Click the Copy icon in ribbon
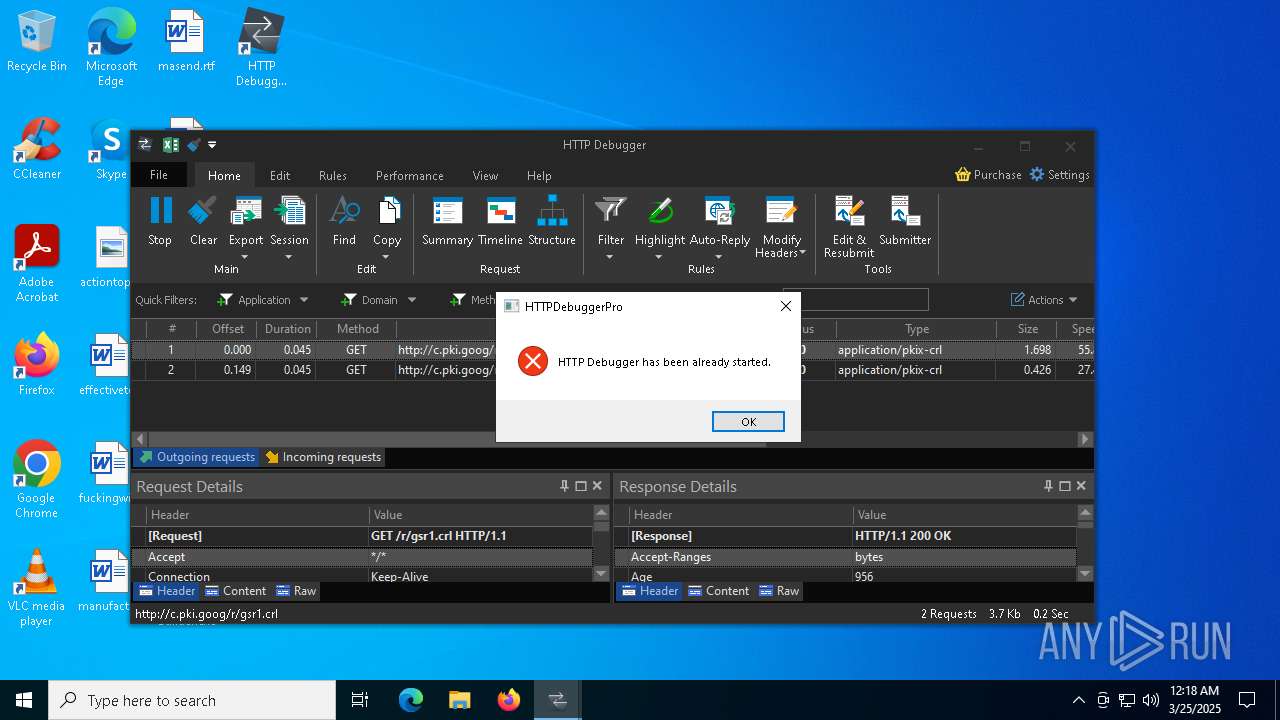The width and height of the screenshot is (1280, 720). tap(388, 211)
